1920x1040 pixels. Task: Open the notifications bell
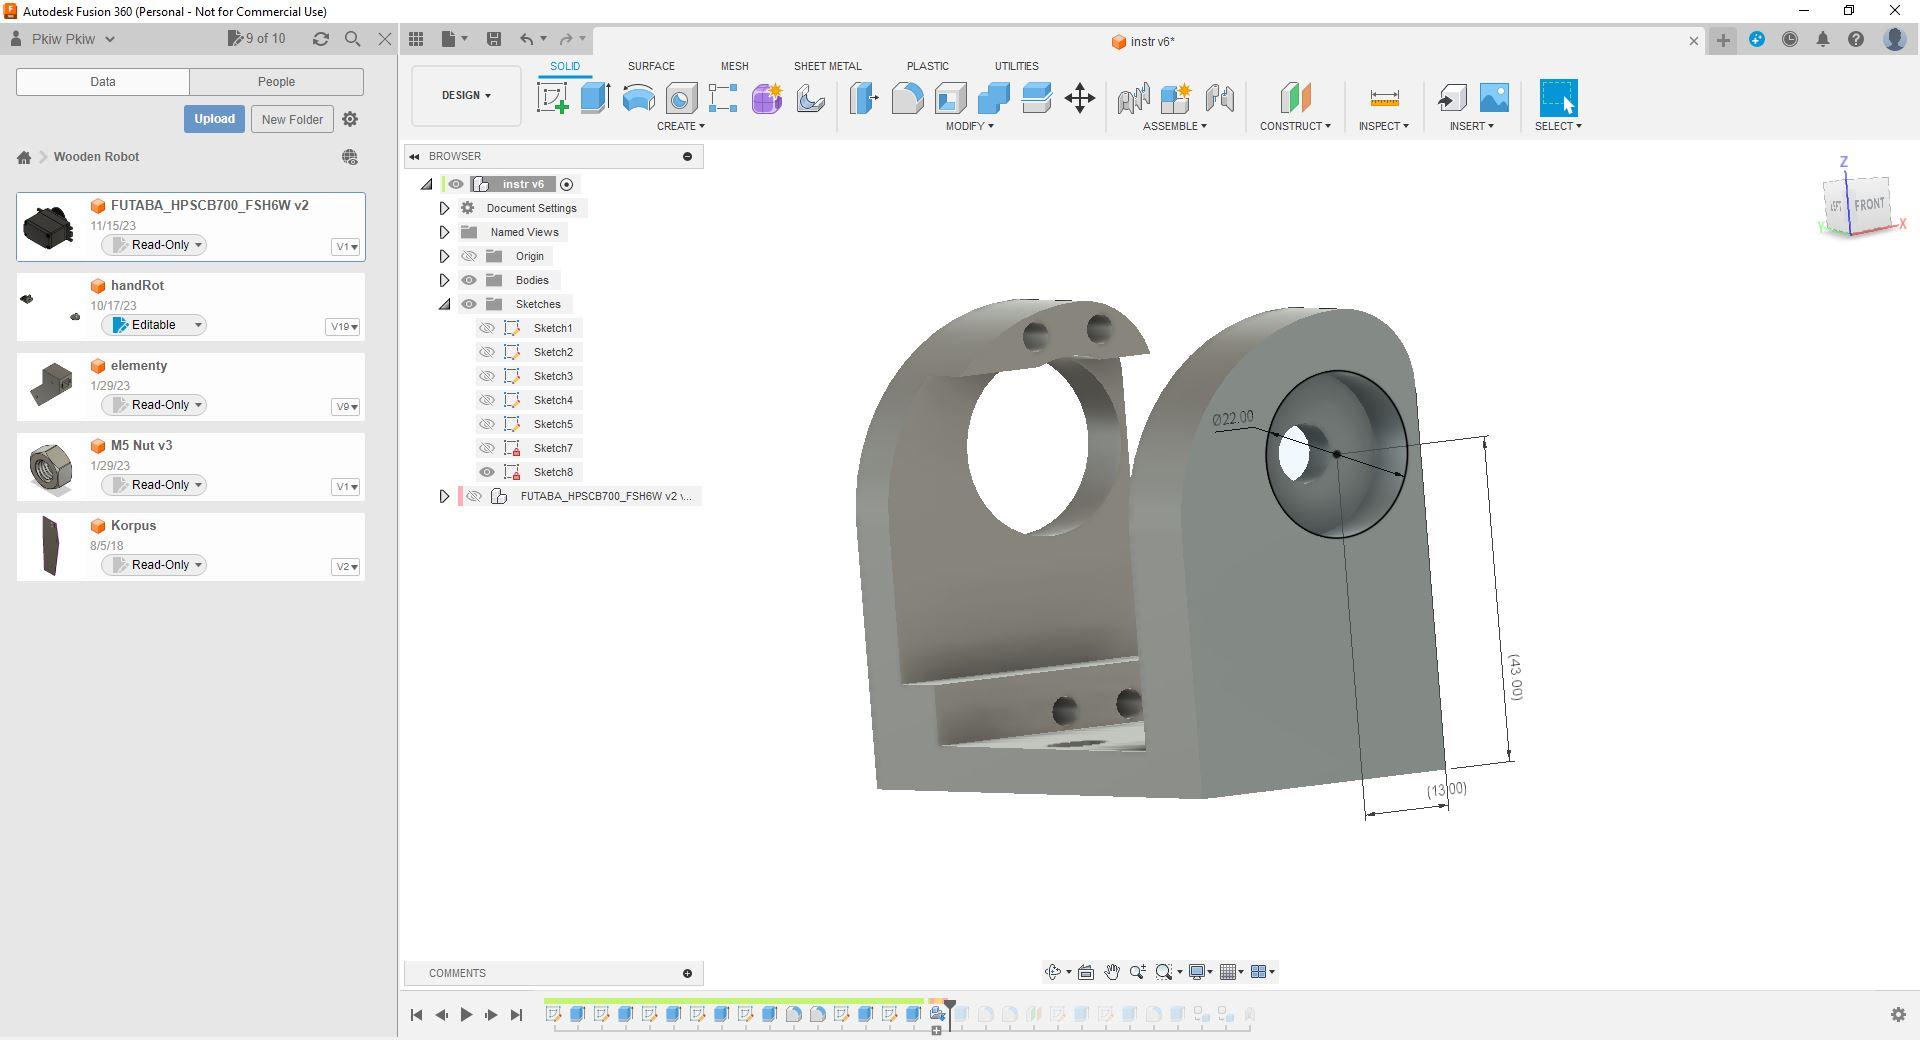point(1823,40)
